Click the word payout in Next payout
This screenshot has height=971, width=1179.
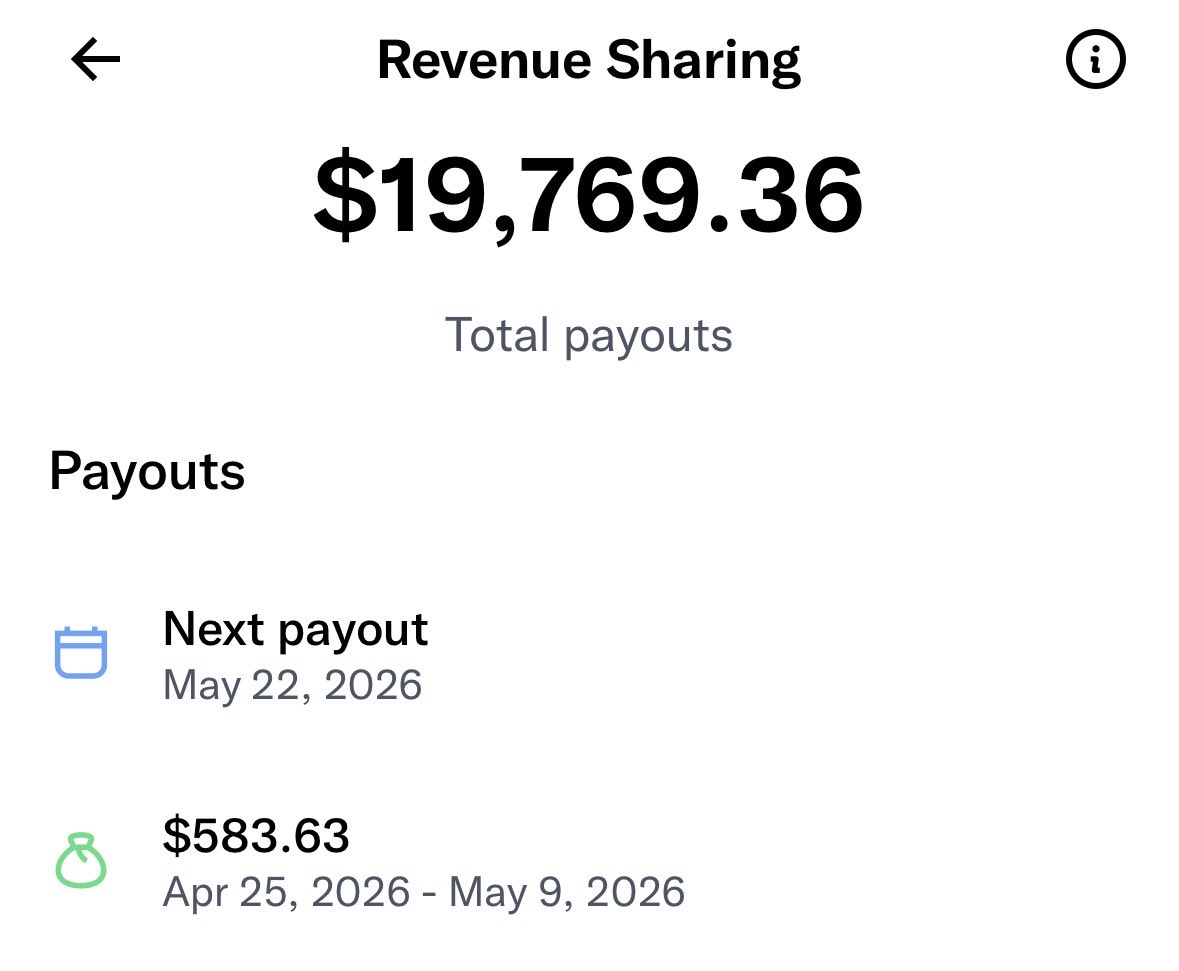pyautogui.click(x=353, y=632)
